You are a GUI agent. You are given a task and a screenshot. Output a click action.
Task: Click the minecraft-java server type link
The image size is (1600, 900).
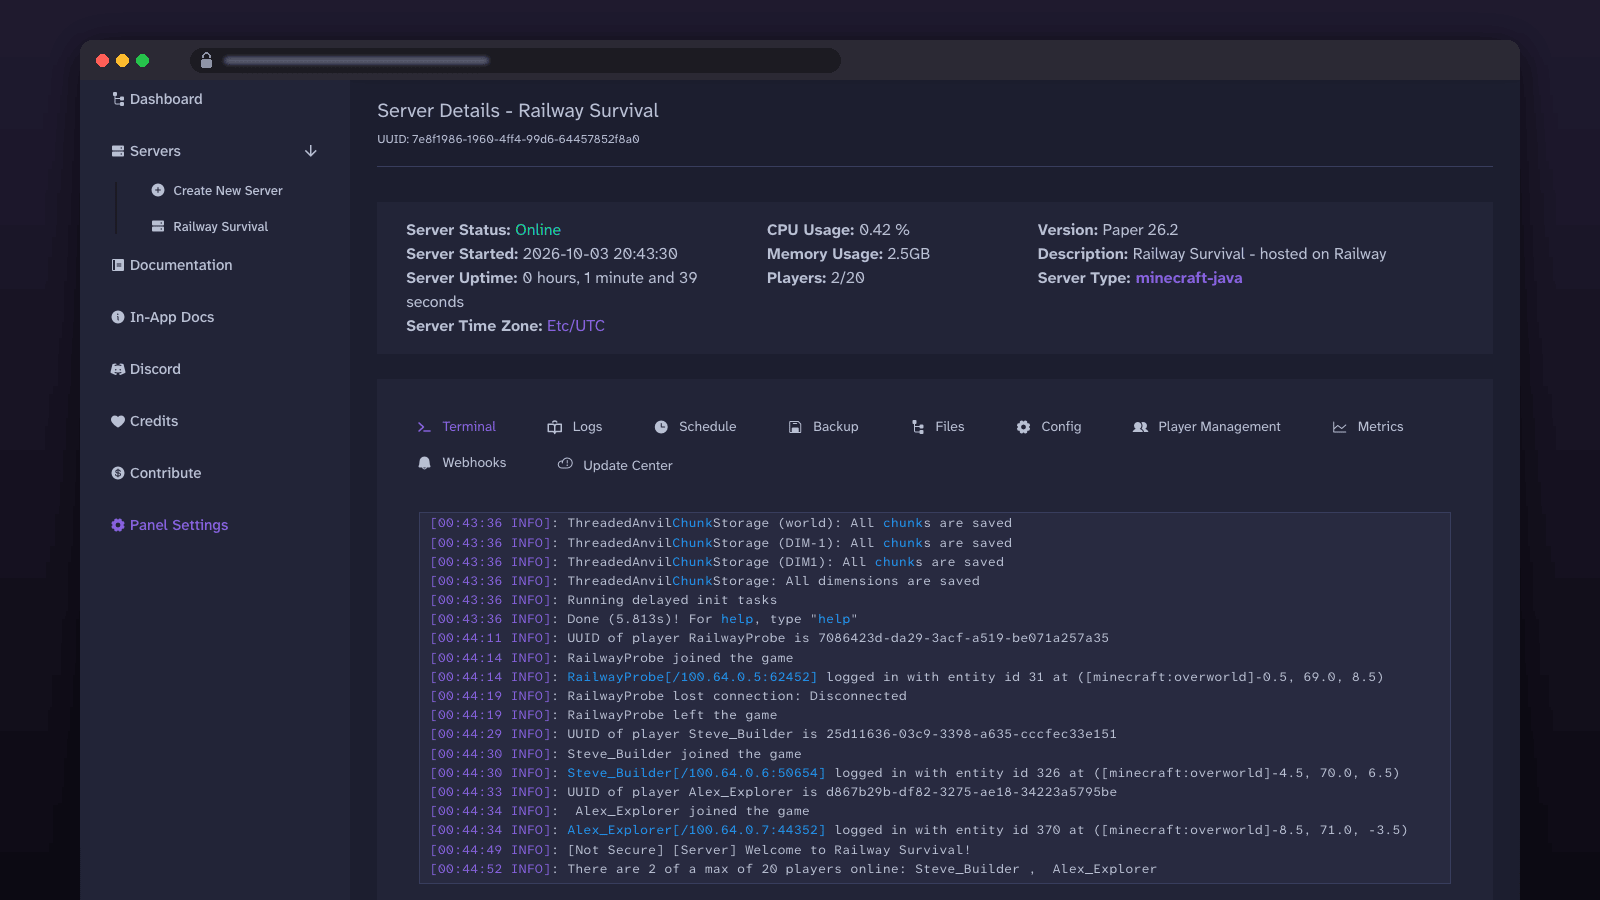1189,278
